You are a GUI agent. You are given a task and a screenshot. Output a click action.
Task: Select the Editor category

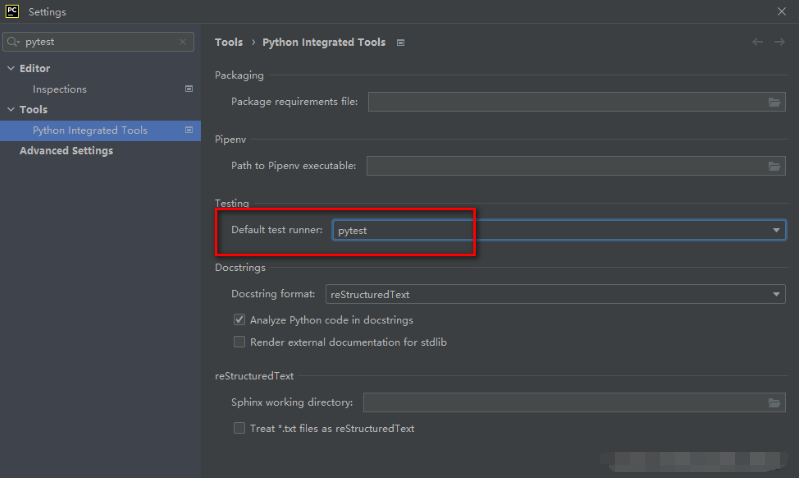(x=35, y=68)
